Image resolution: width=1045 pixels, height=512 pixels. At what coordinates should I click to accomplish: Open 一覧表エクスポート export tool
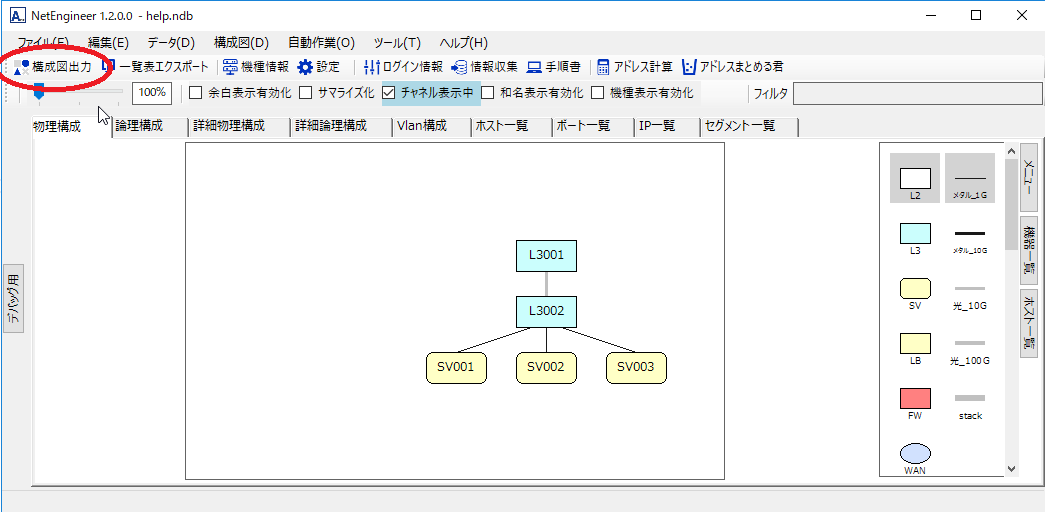tap(156, 67)
